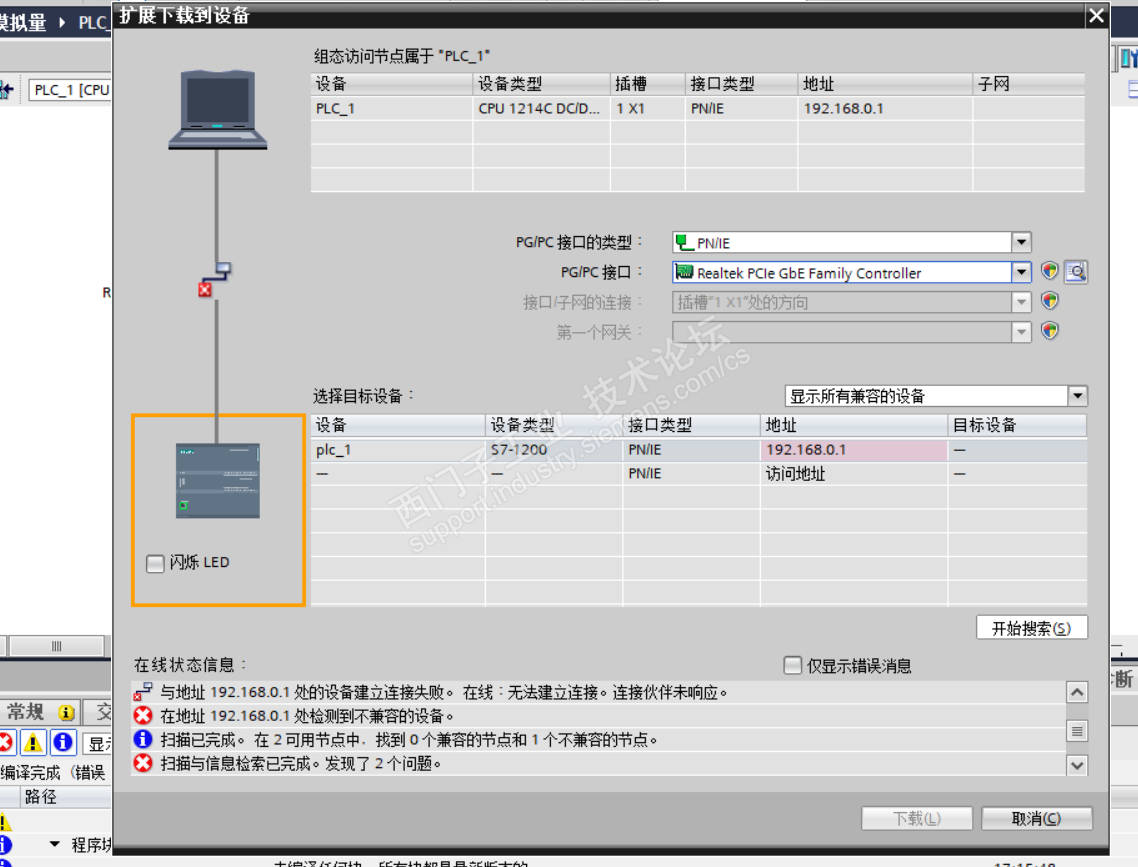The image size is (1138, 867).
Task: Select the plc_1 row in target device table
Action: point(699,450)
